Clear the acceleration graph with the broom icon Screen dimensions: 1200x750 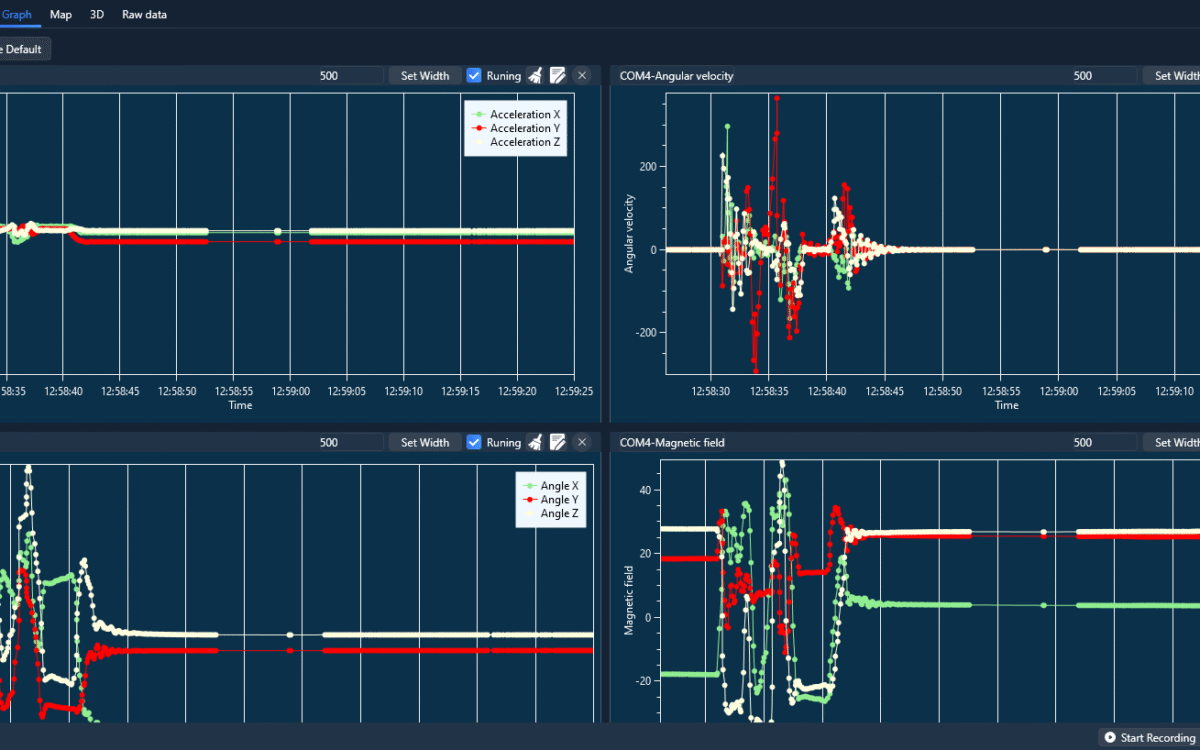(535, 76)
